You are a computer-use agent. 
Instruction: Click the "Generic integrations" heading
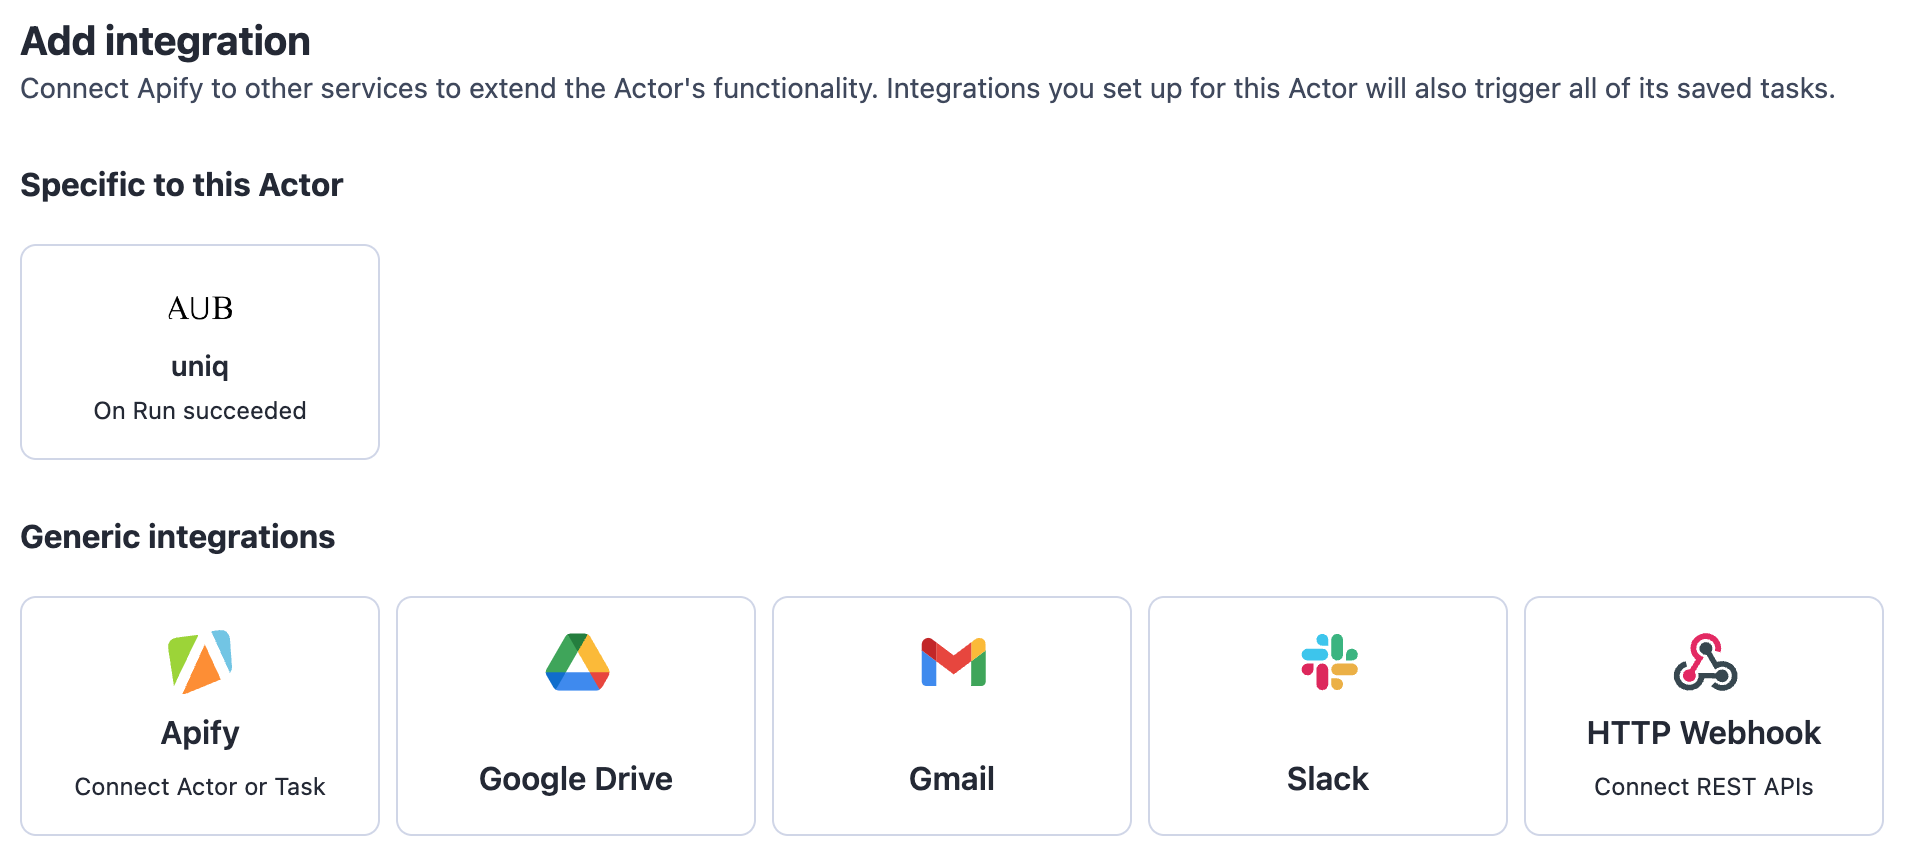[178, 537]
